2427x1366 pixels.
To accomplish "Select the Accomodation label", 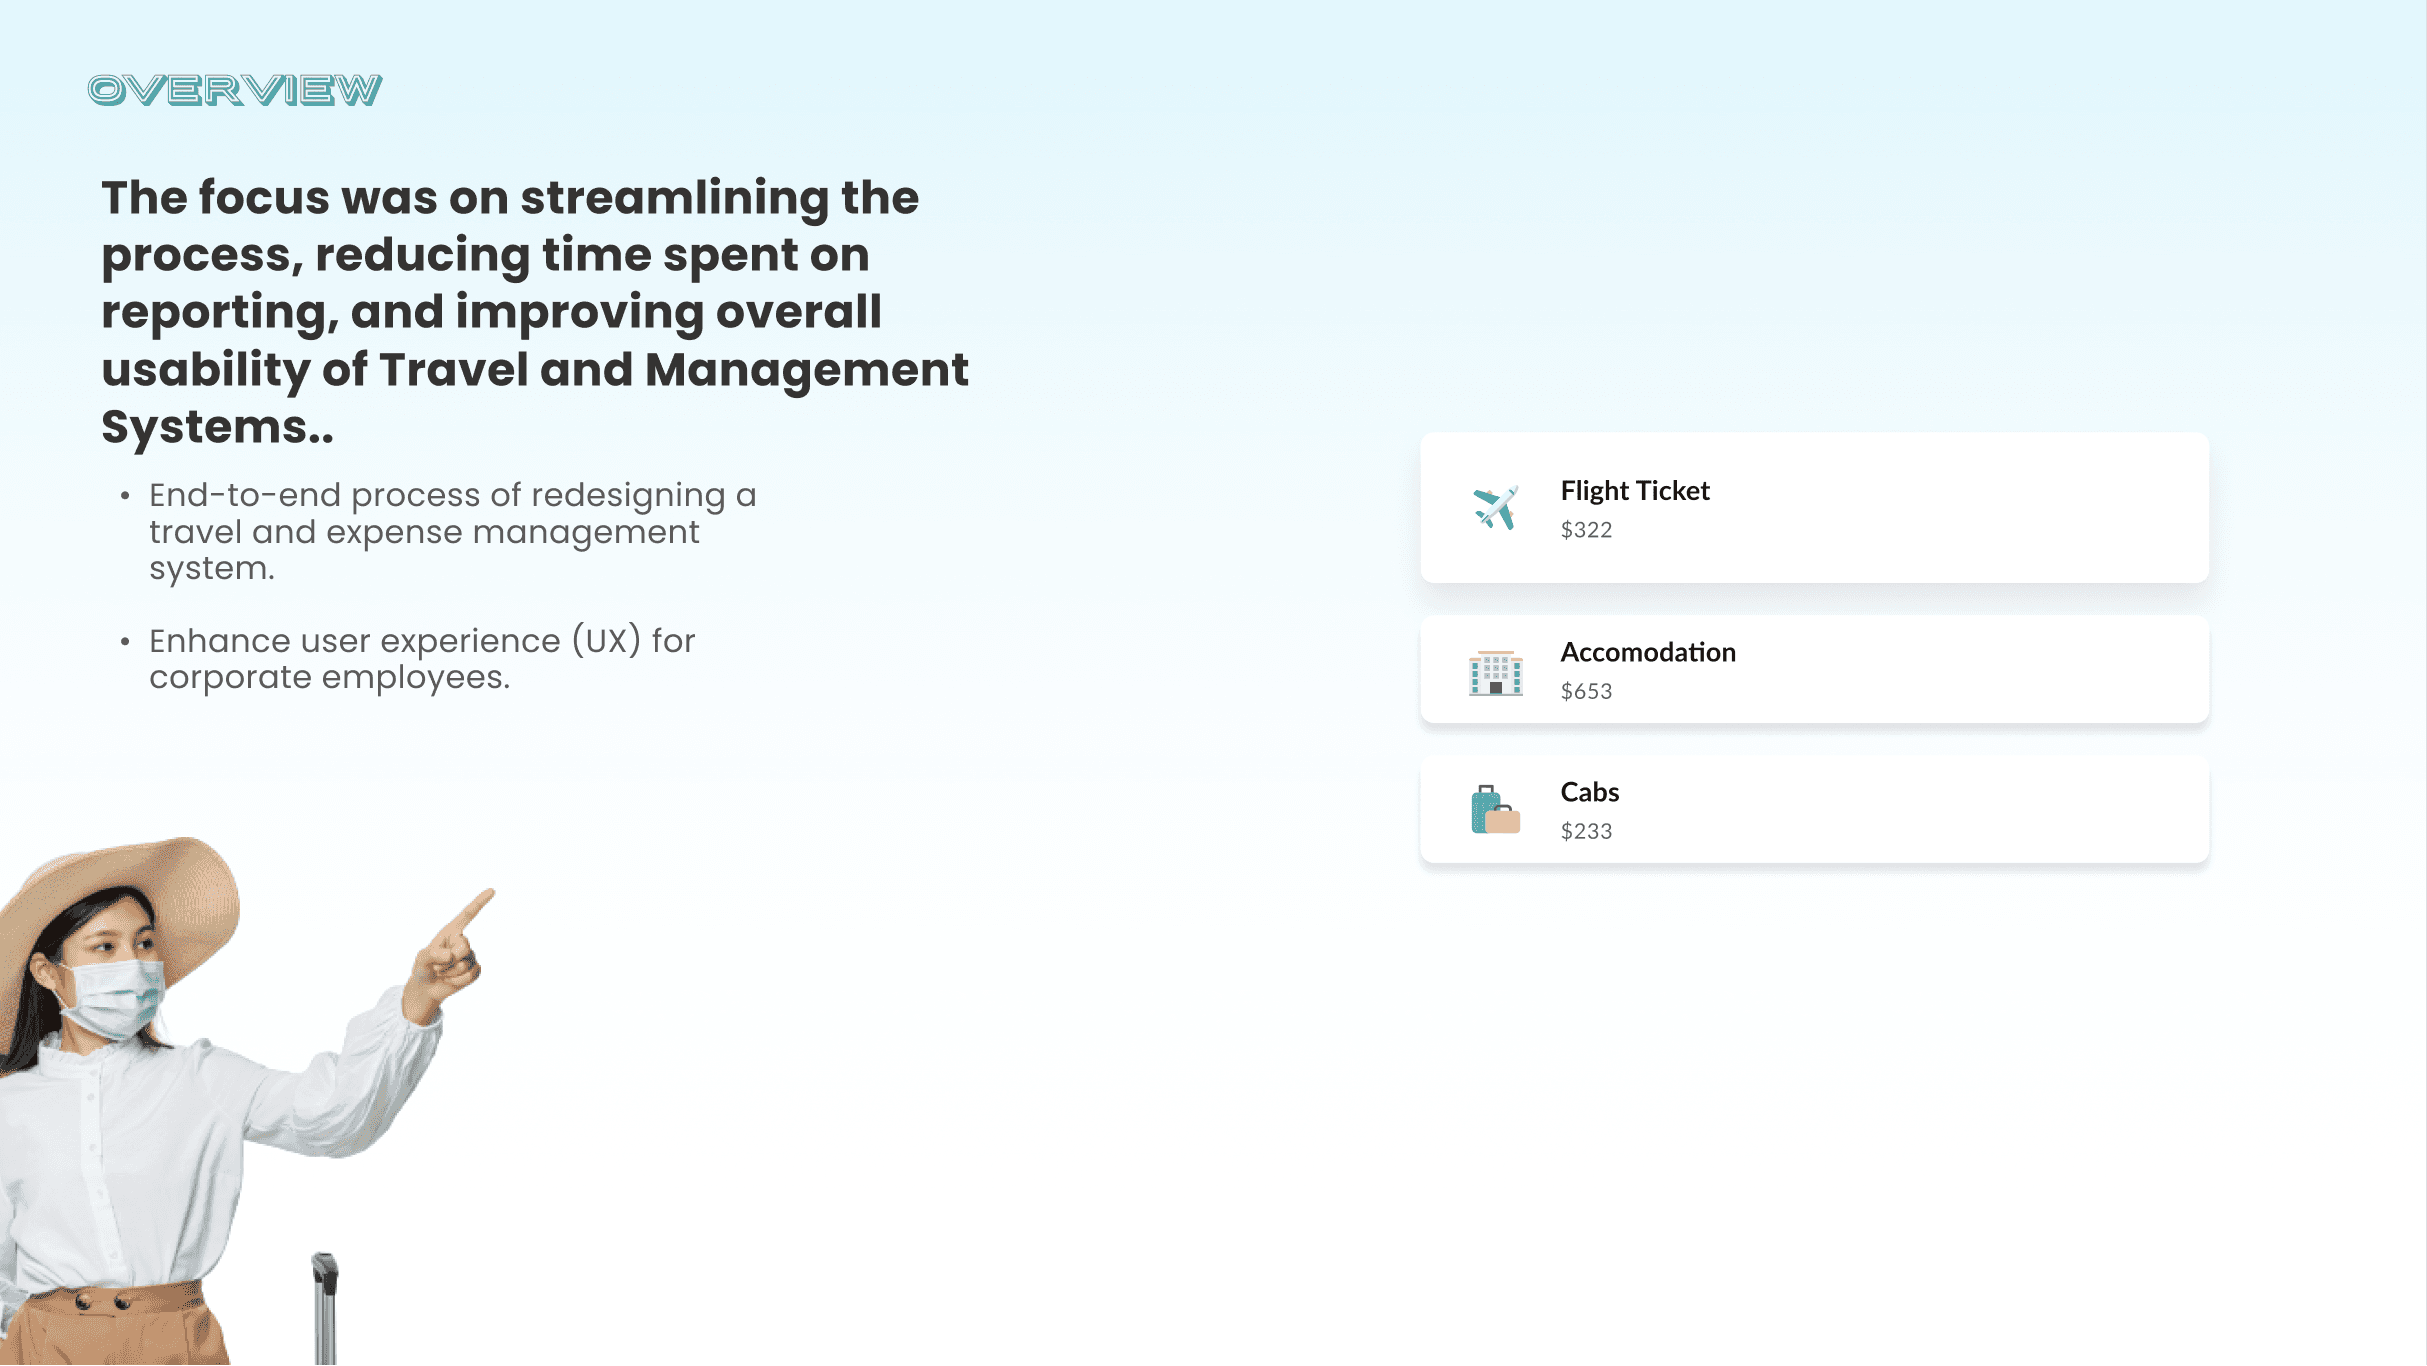I will click(x=1648, y=652).
